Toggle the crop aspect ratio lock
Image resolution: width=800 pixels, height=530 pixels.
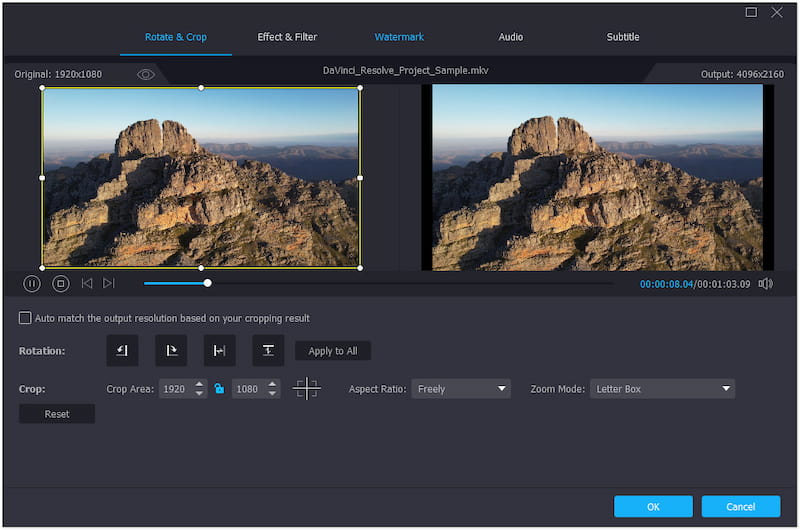pyautogui.click(x=219, y=389)
